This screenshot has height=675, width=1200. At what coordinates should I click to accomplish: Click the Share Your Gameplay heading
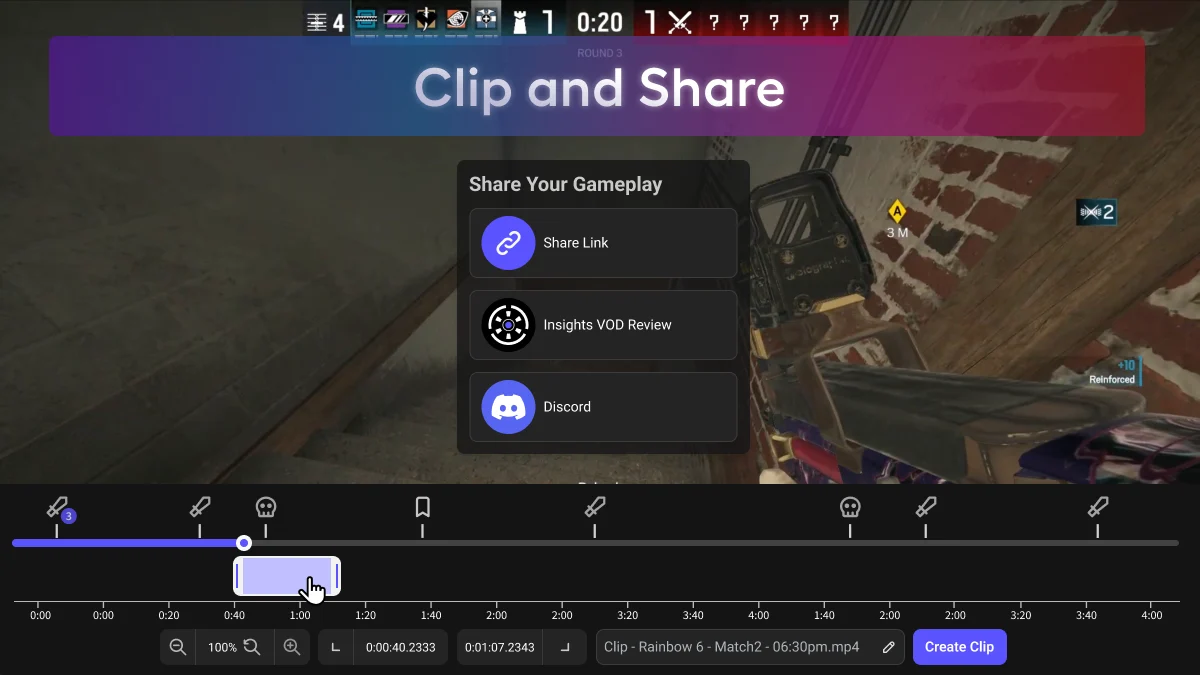tap(566, 185)
